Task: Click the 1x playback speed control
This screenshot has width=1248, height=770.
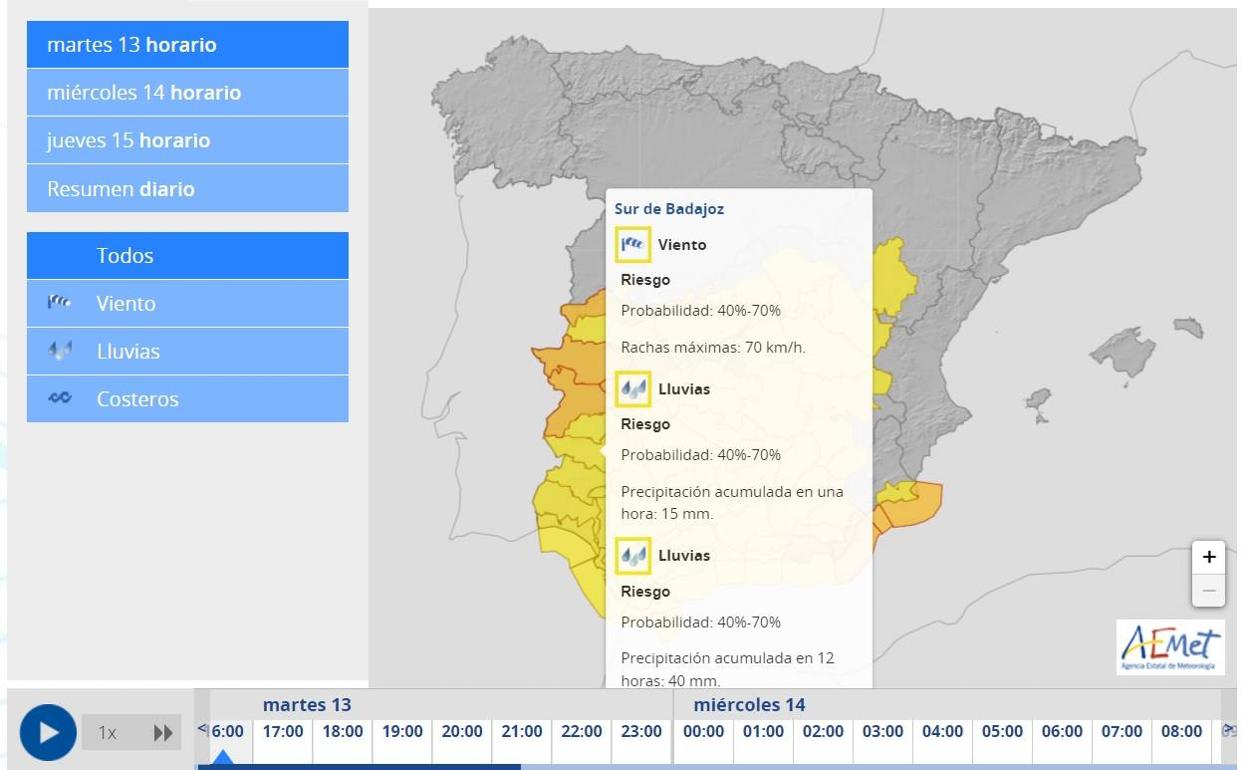Action: 107,733
